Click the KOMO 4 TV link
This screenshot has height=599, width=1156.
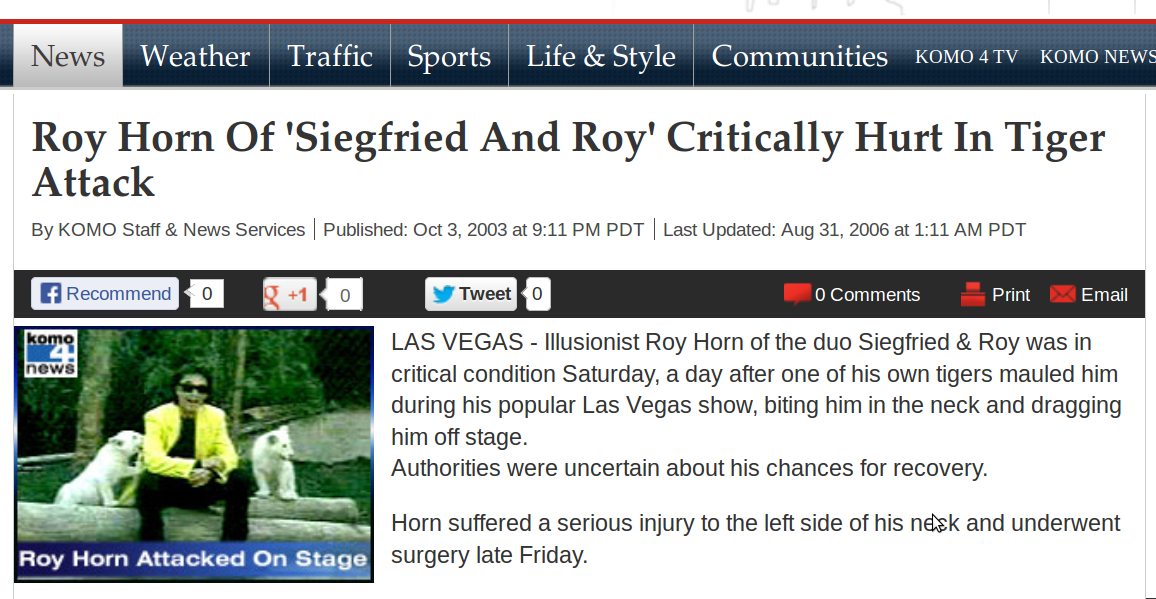967,57
